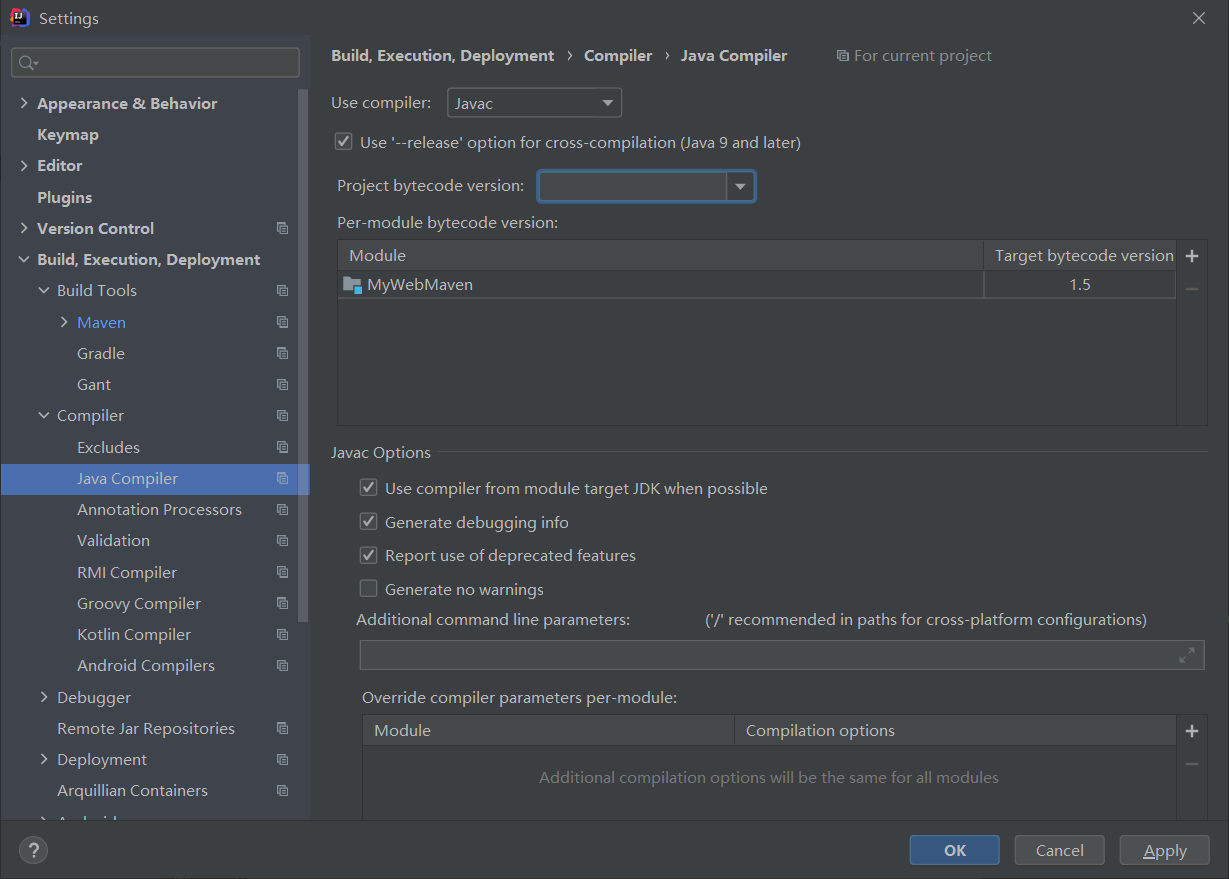Expand the Version Control section
Screen dimensions: 1229x879
(24, 228)
